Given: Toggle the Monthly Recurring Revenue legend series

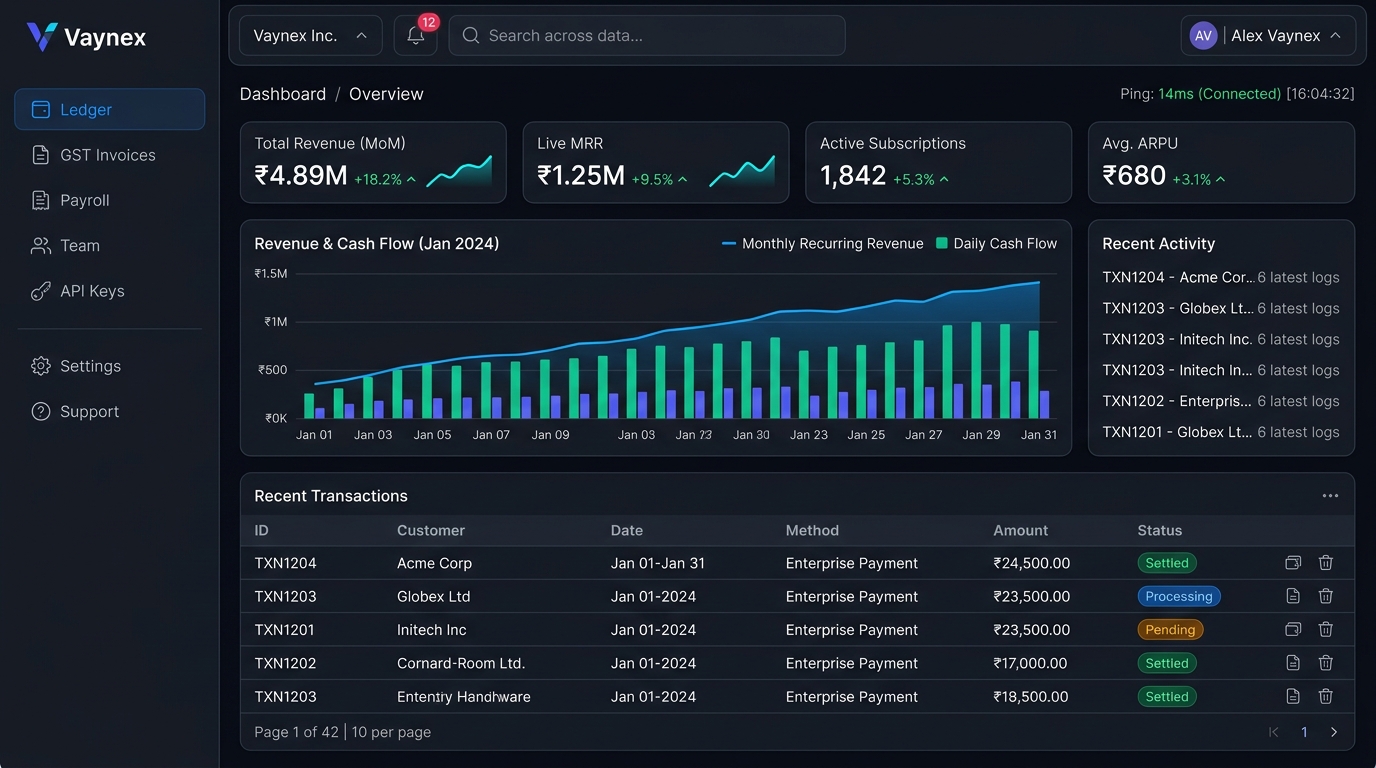Looking at the screenshot, I should [x=822, y=244].
